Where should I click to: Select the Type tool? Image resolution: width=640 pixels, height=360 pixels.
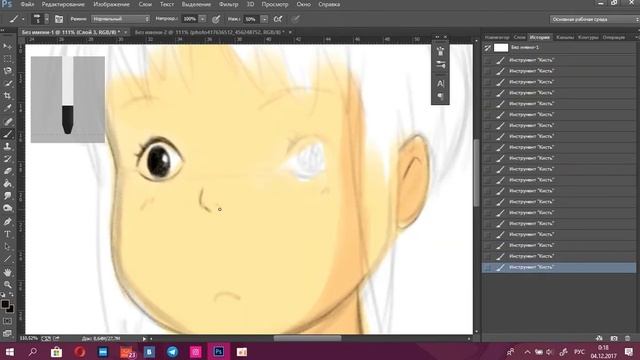pos(7,234)
